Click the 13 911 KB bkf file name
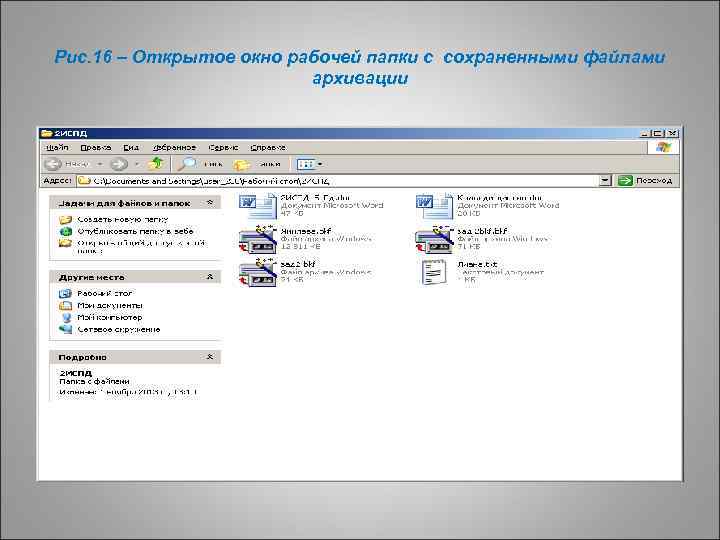The height and width of the screenshot is (540, 720). point(306,231)
